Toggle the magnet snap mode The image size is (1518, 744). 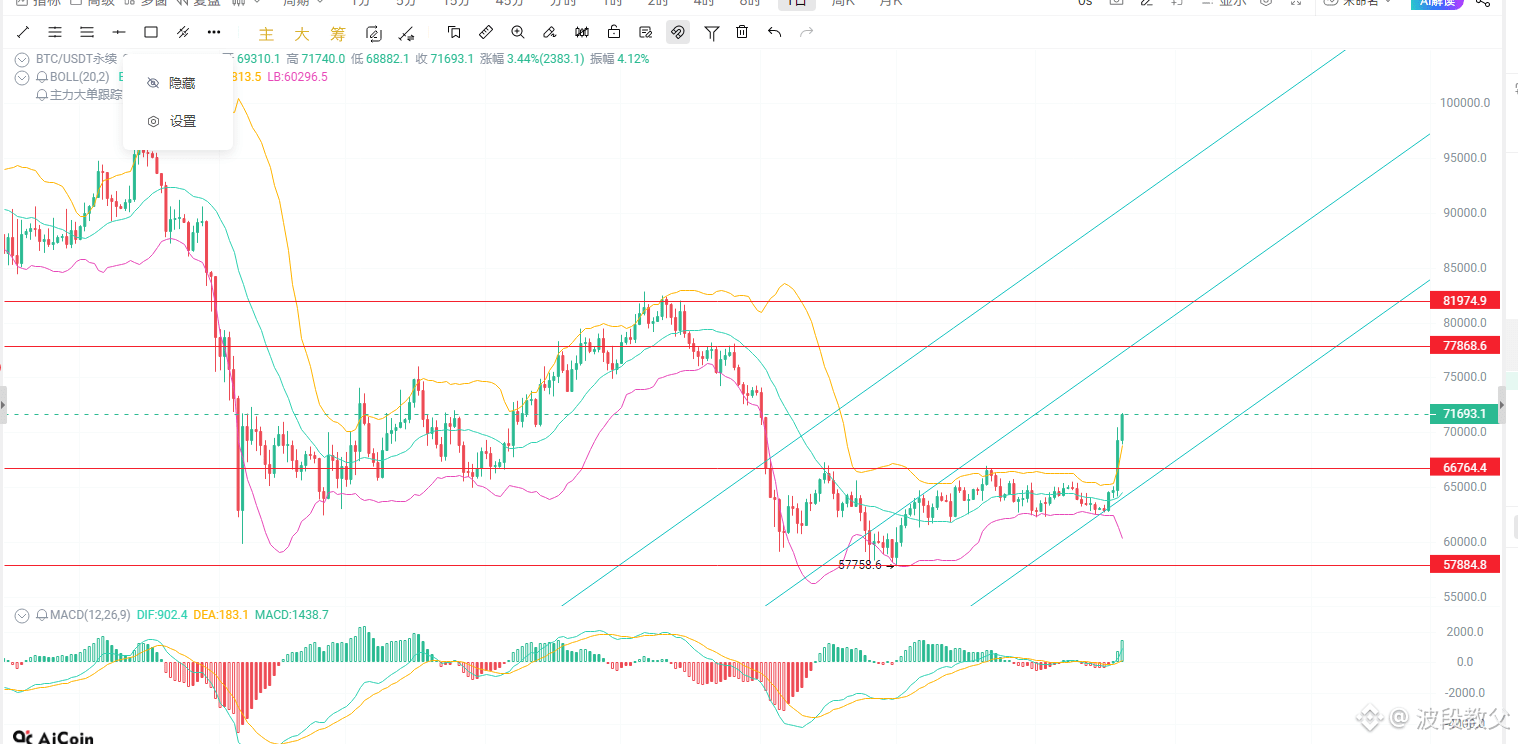678,32
